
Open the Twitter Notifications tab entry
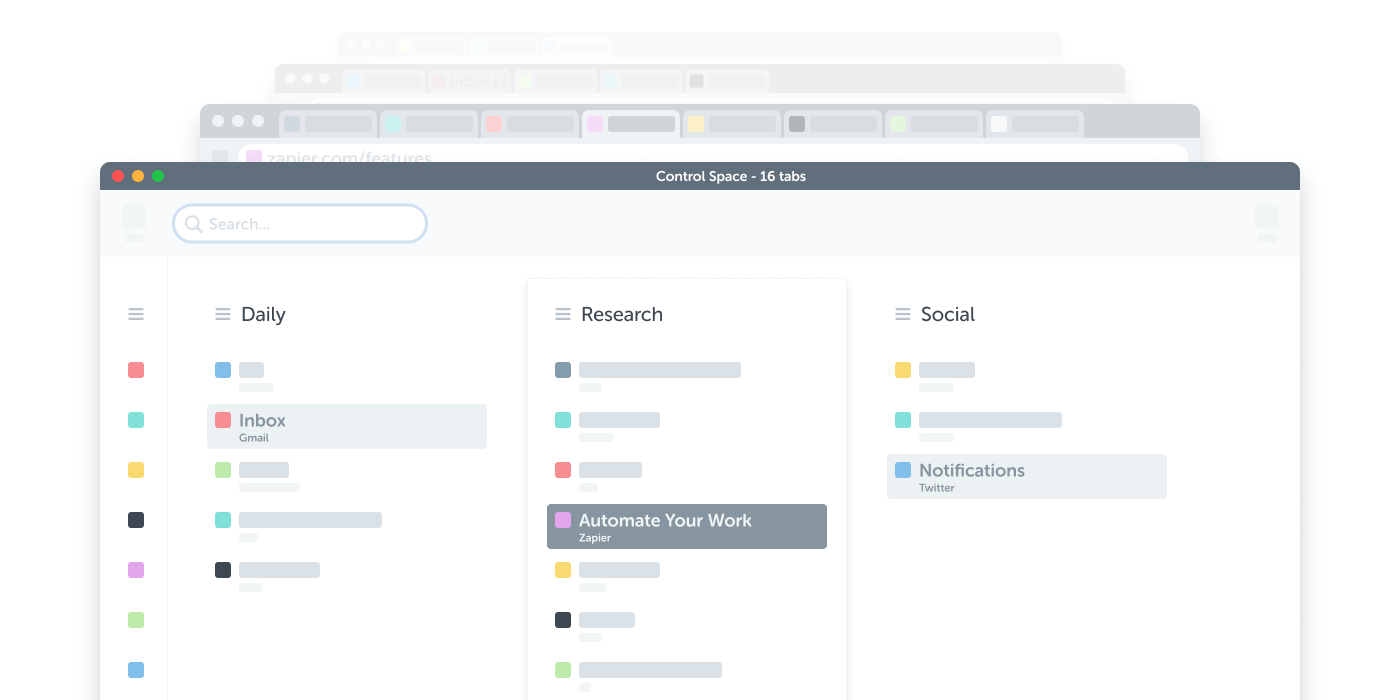point(1026,477)
